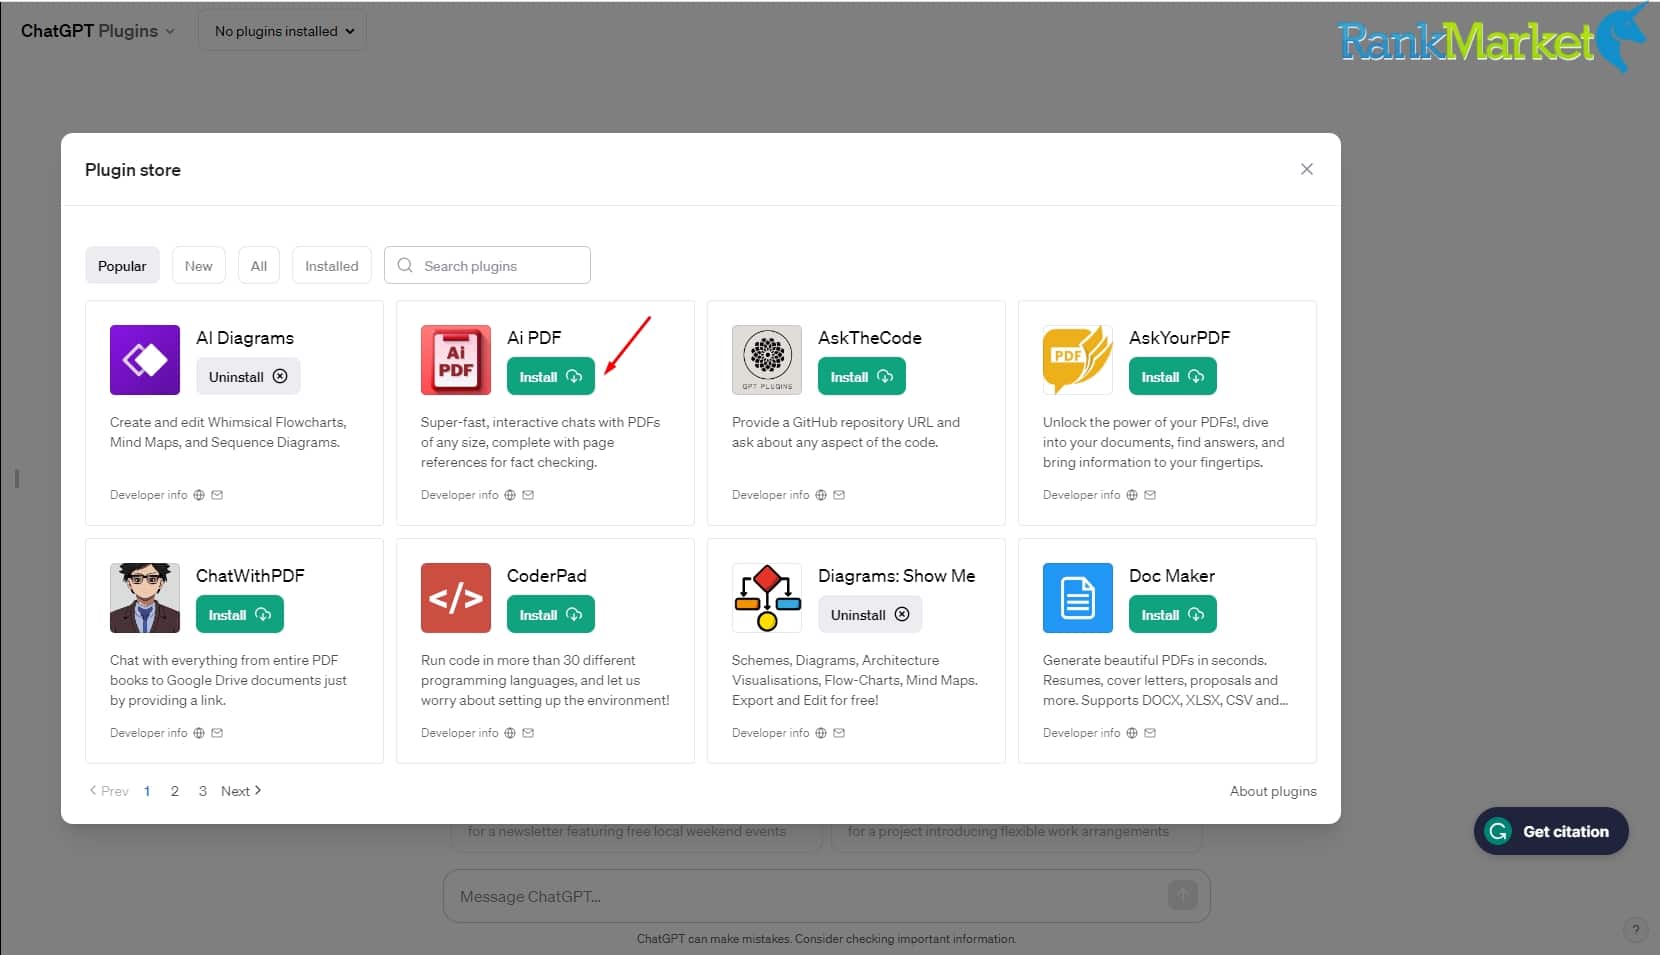
Task: Click the sidebar toggle handle
Action: pos(17,479)
